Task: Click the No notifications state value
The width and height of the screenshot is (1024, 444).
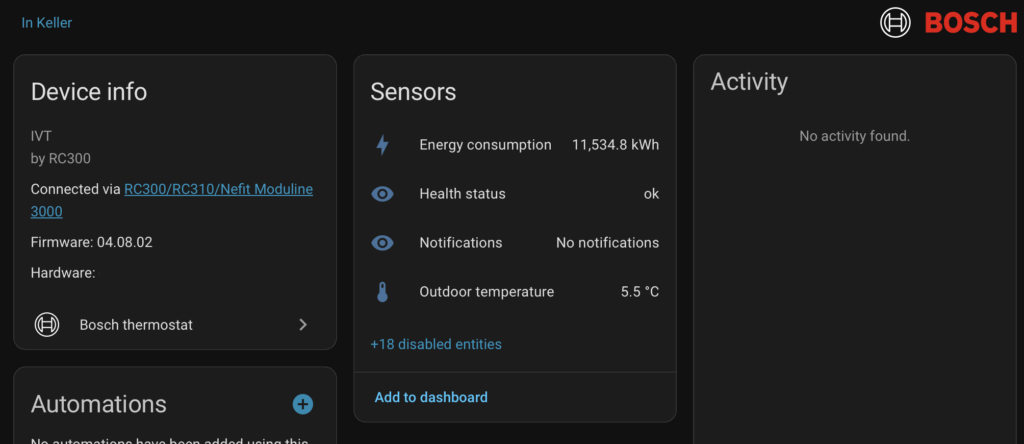Action: click(607, 243)
